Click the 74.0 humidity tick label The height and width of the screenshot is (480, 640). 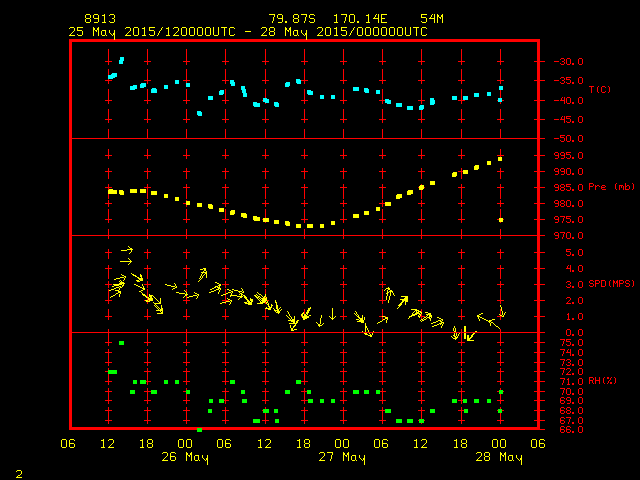point(571,353)
